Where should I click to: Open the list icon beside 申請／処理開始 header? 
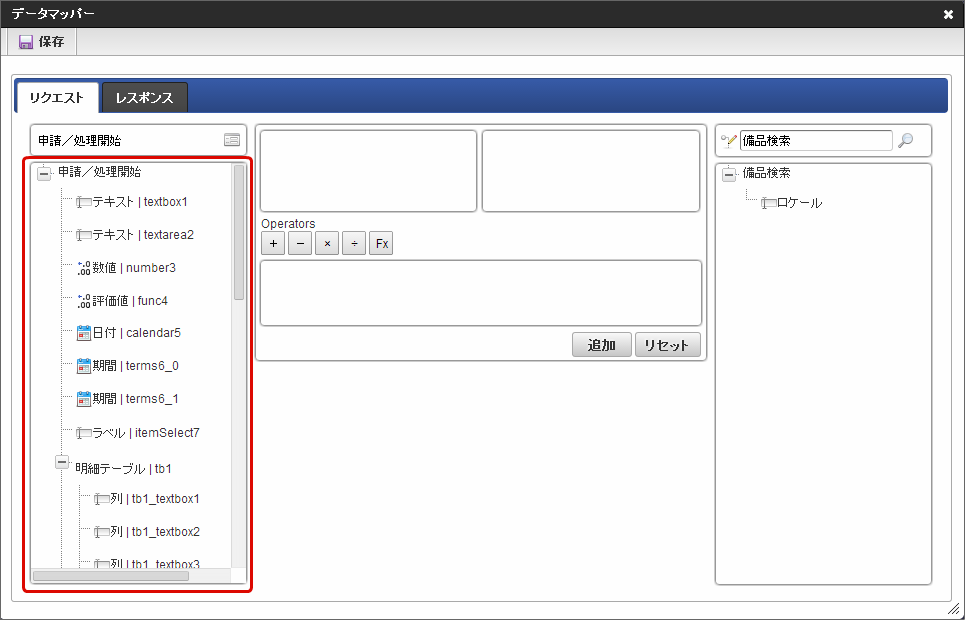coord(232,139)
